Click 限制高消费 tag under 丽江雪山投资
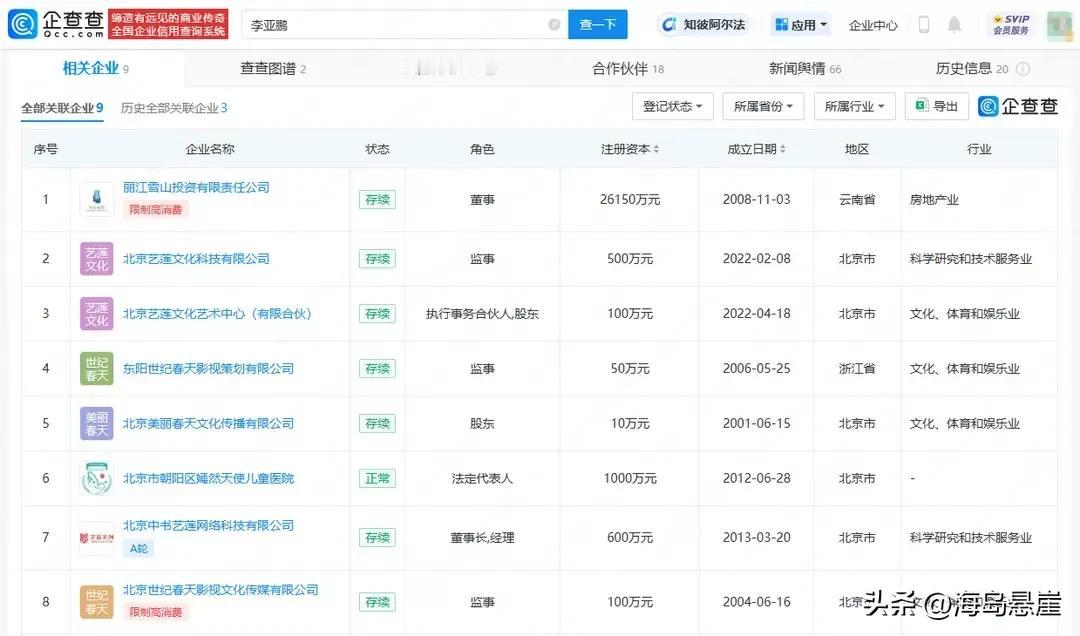1080x636 pixels. pos(156,209)
